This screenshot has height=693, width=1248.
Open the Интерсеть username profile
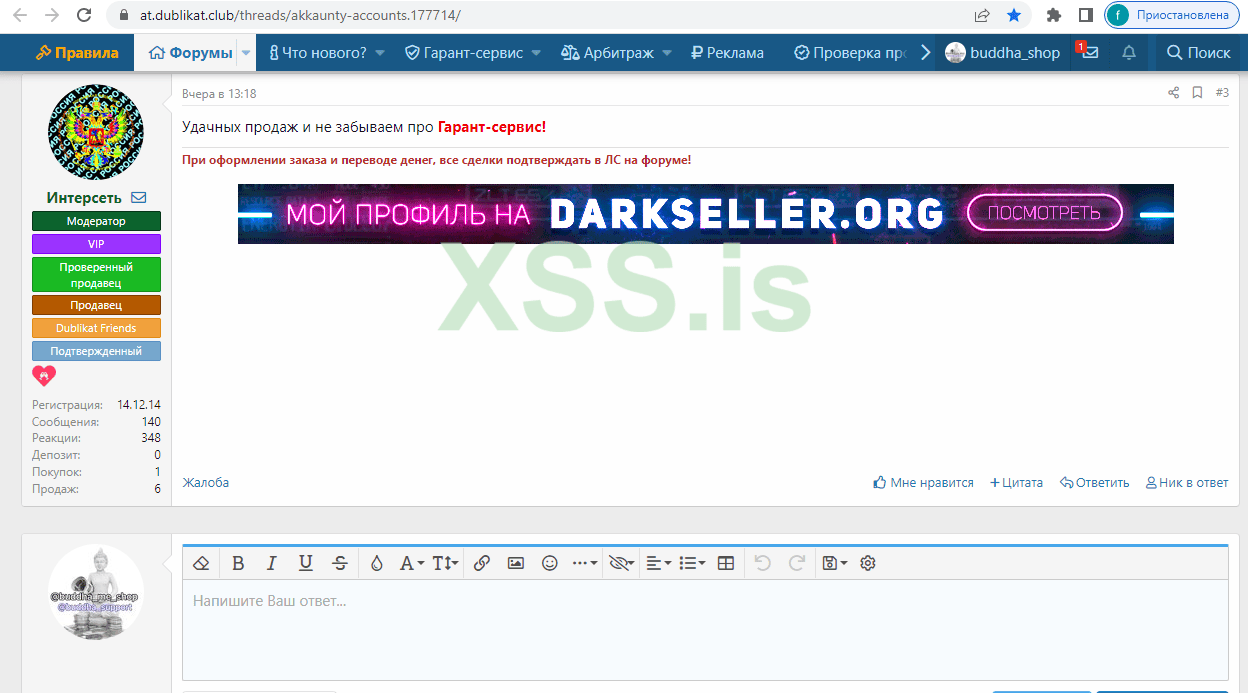84,198
